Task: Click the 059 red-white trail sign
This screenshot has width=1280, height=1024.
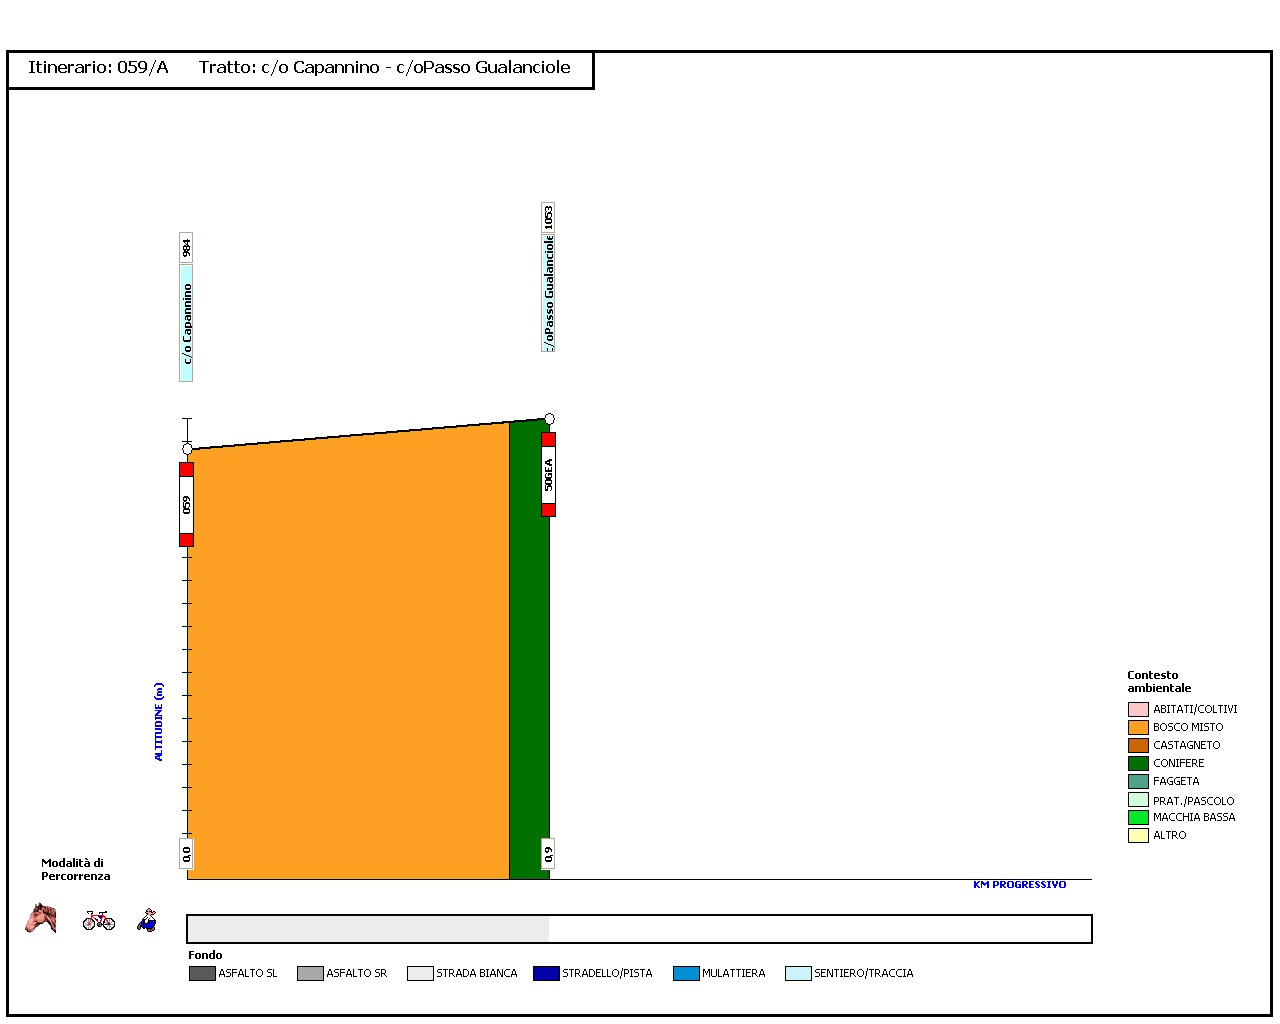Action: pos(186,505)
